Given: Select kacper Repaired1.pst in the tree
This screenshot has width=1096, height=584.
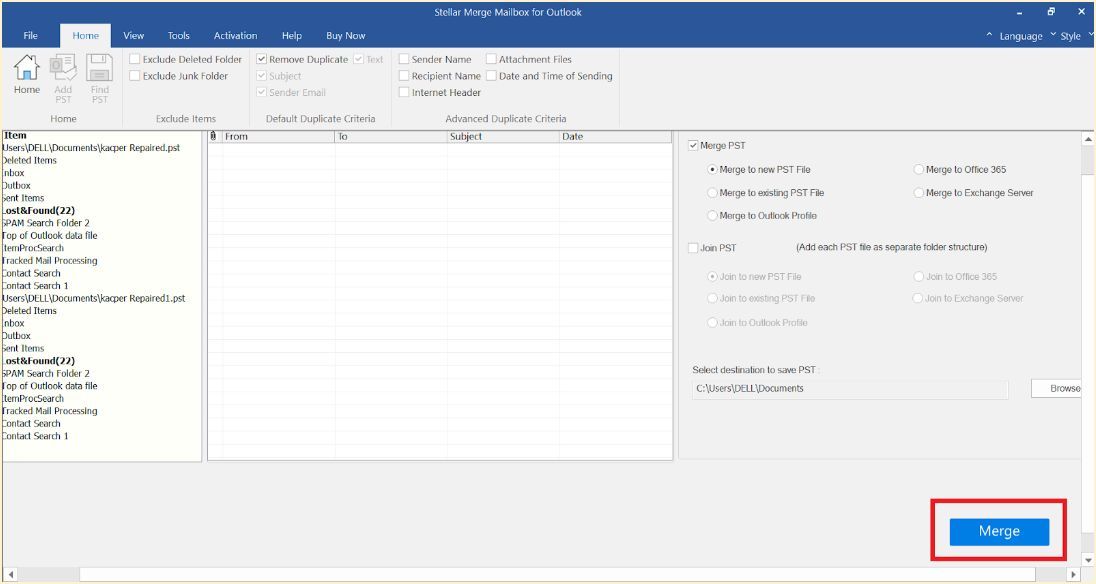Looking at the screenshot, I should [94, 298].
